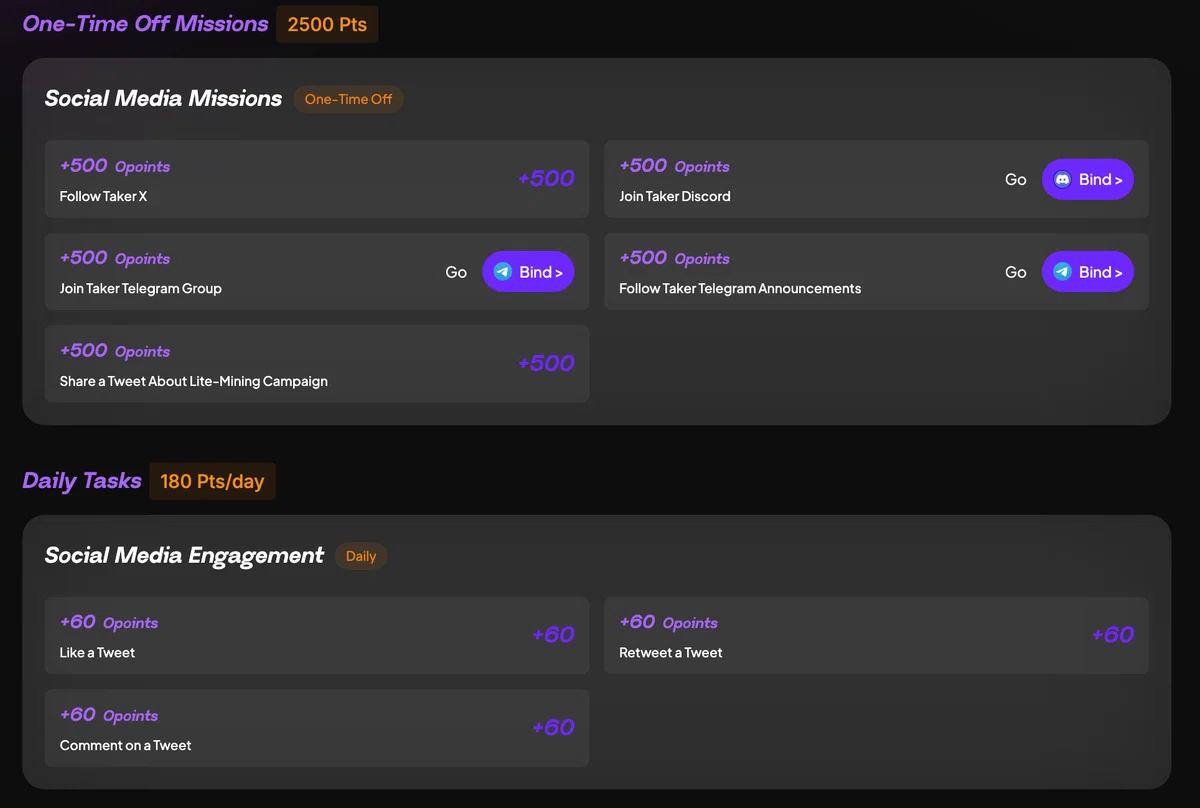
Task: Claim +60 for Retweet a Tweet
Action: [x=1112, y=635]
